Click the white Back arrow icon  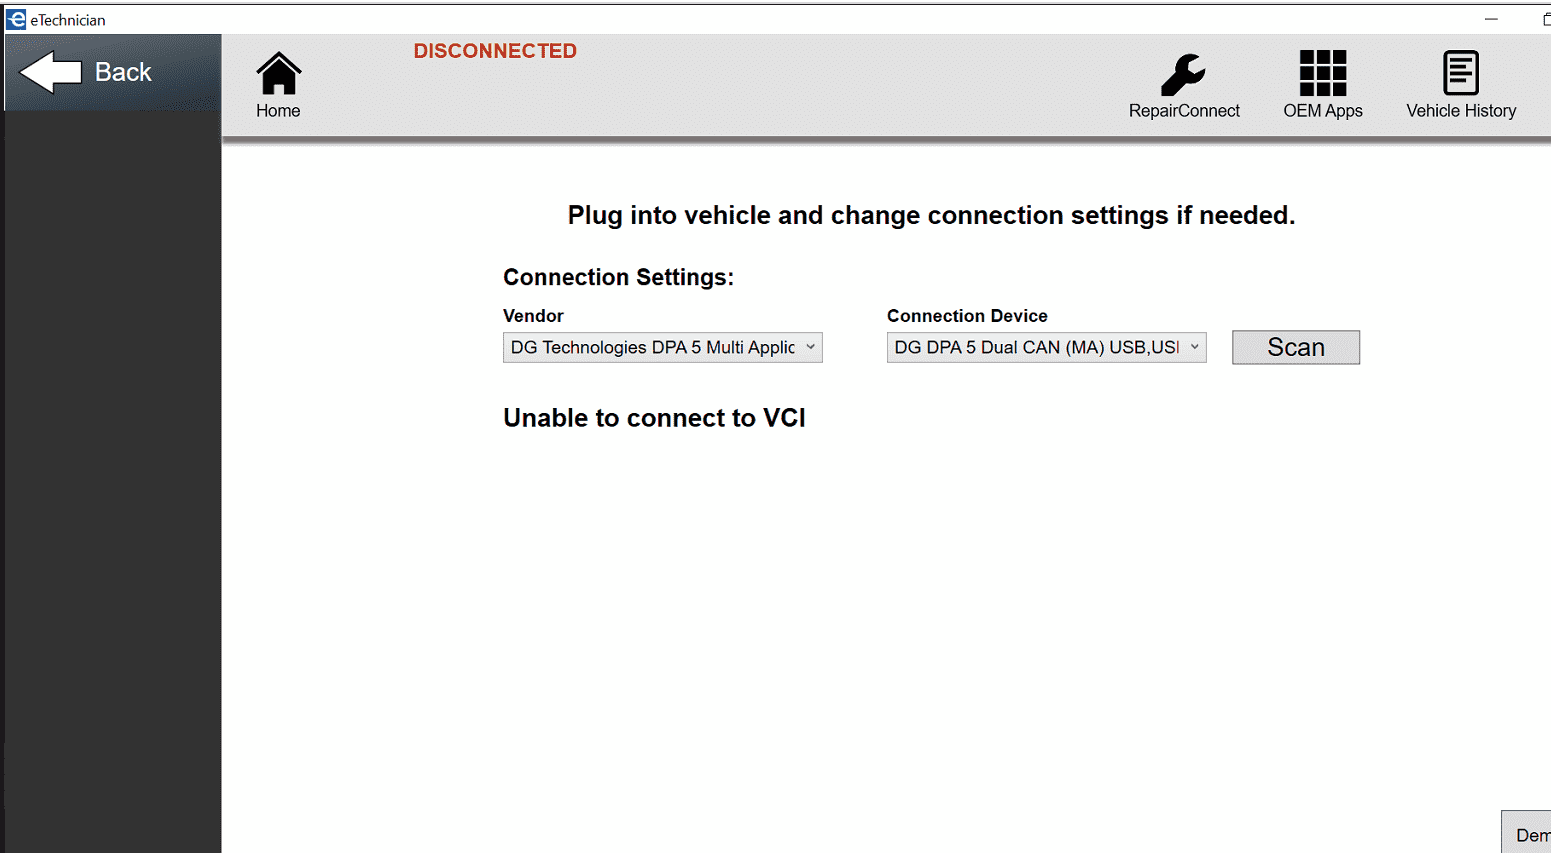click(x=50, y=72)
